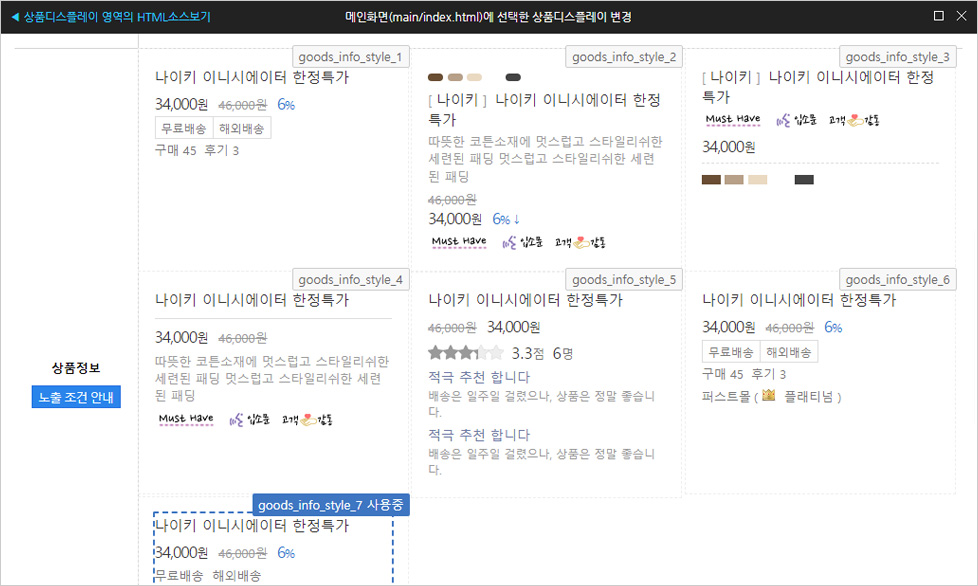The image size is (978, 586).
Task: Click the 34,000원 price in goods_info_style_1
Action: [x=182, y=104]
